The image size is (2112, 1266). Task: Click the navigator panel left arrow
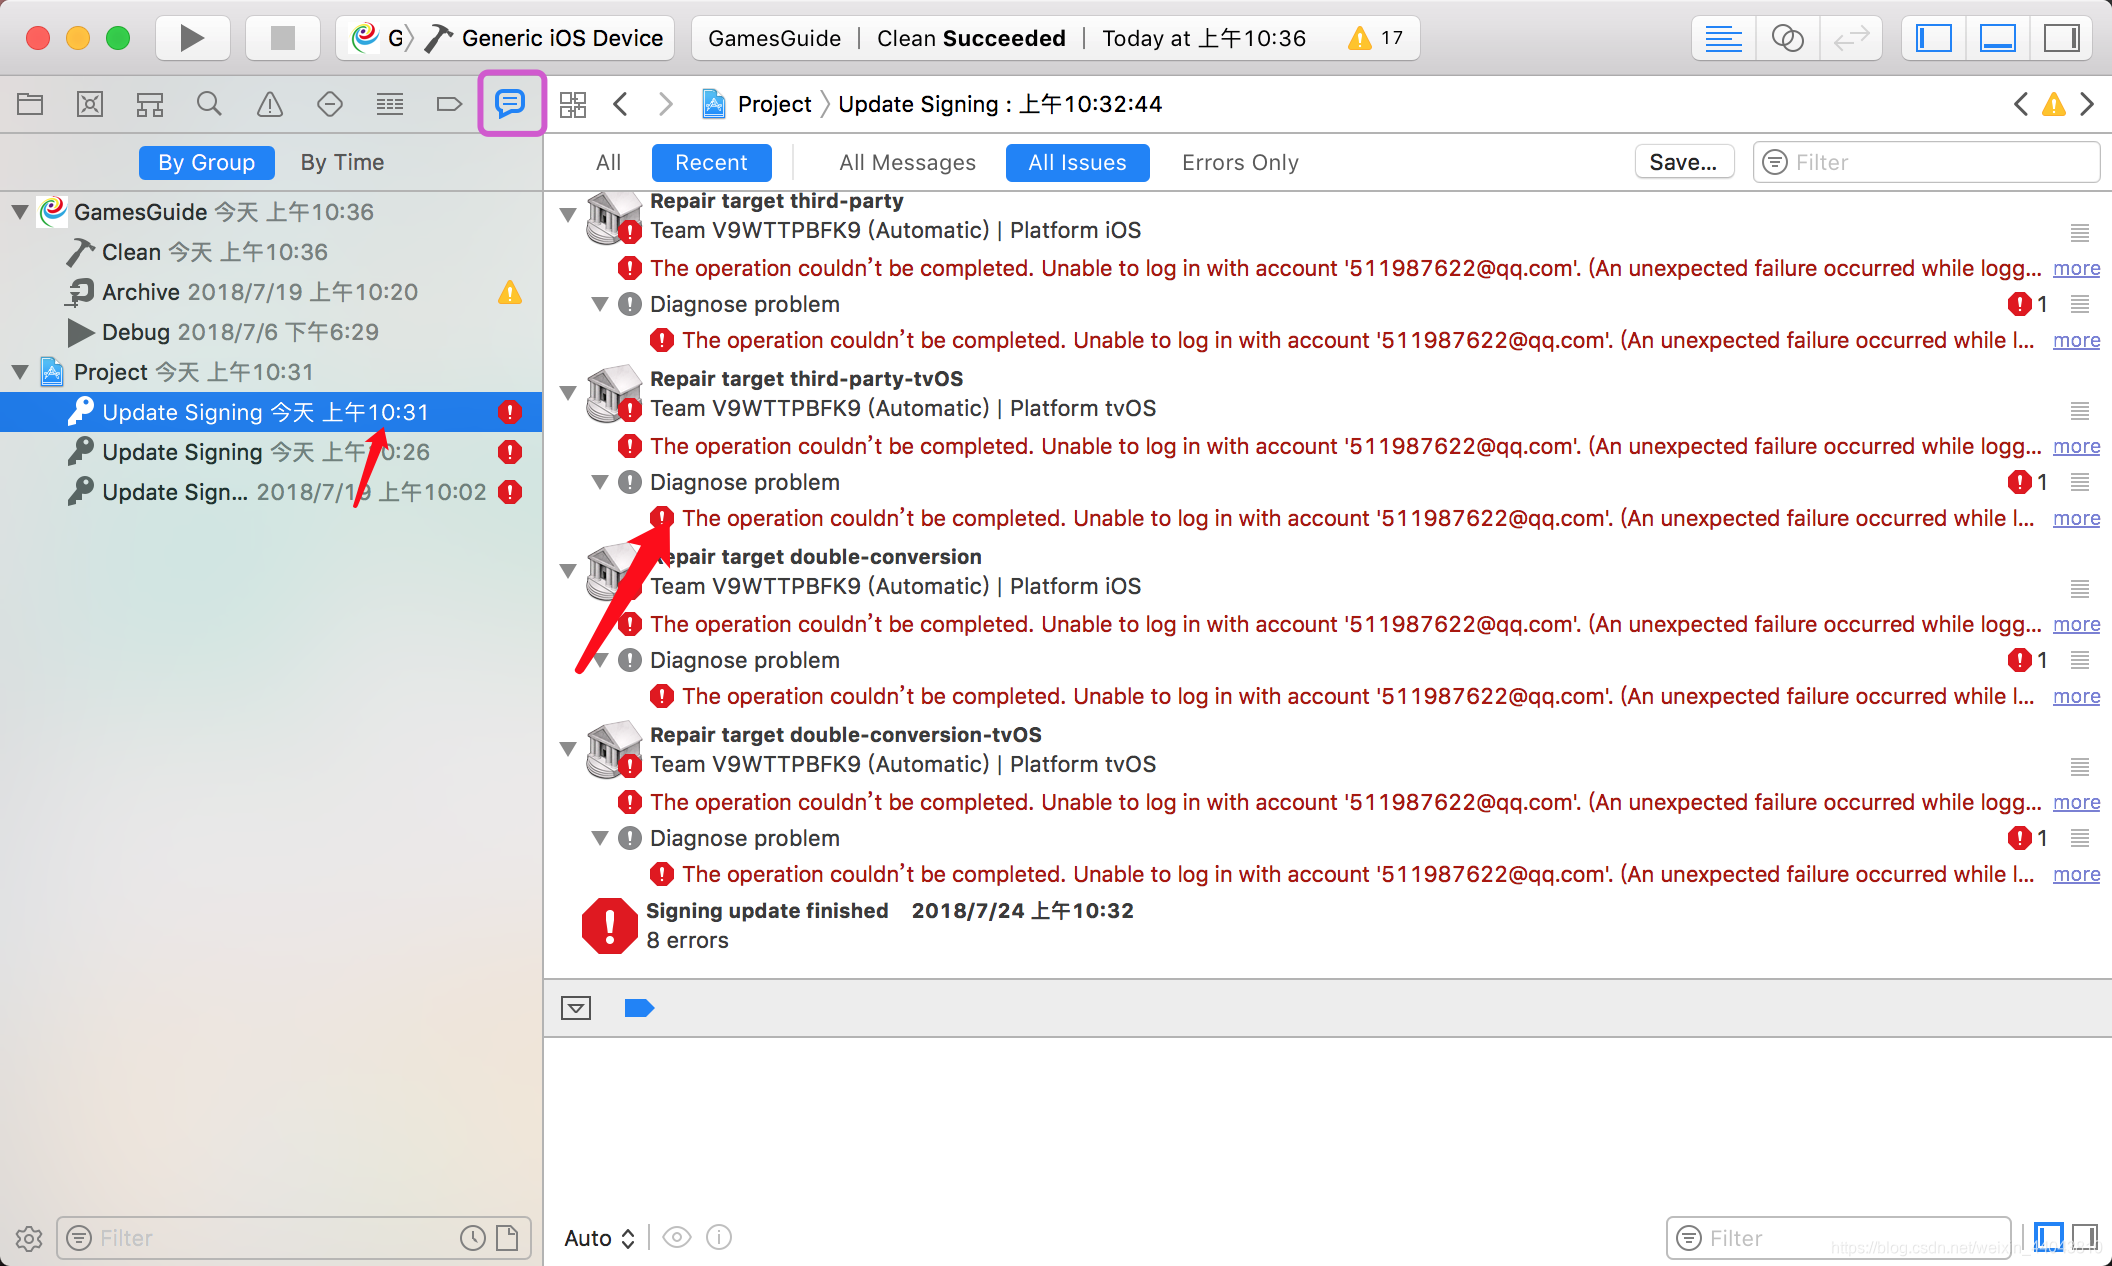(621, 104)
